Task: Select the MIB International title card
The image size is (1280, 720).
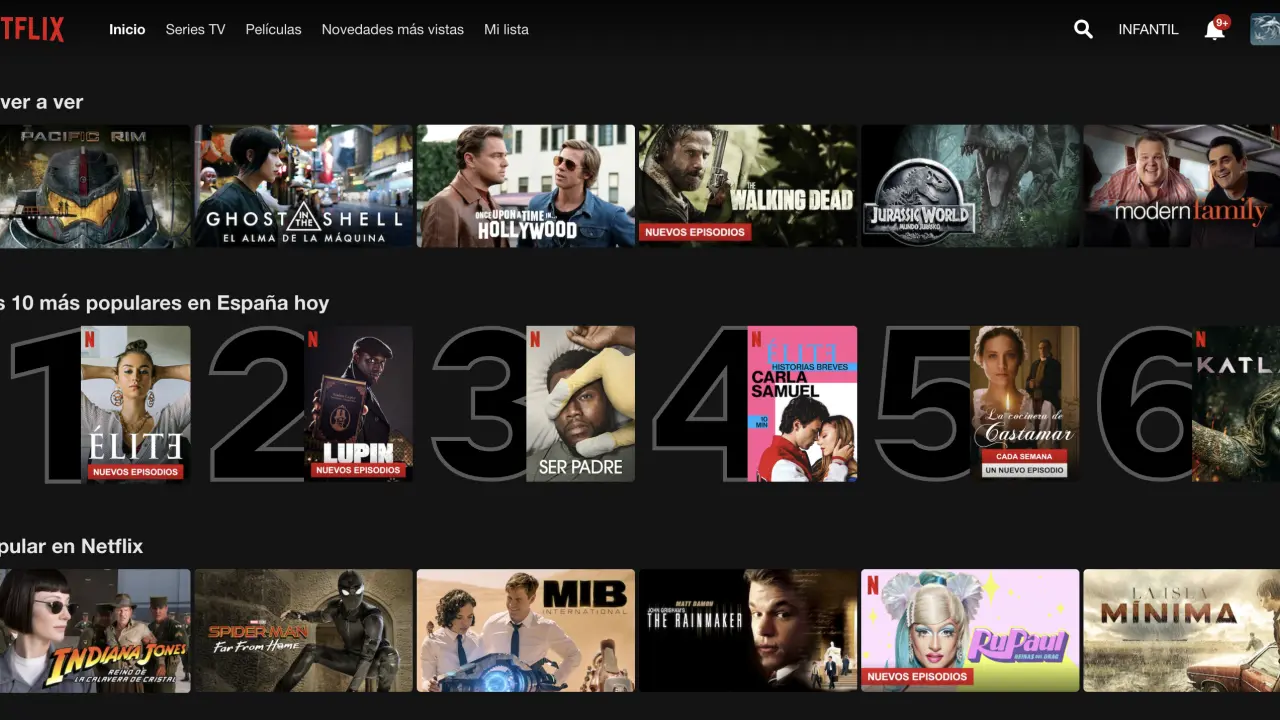Action: (525, 630)
